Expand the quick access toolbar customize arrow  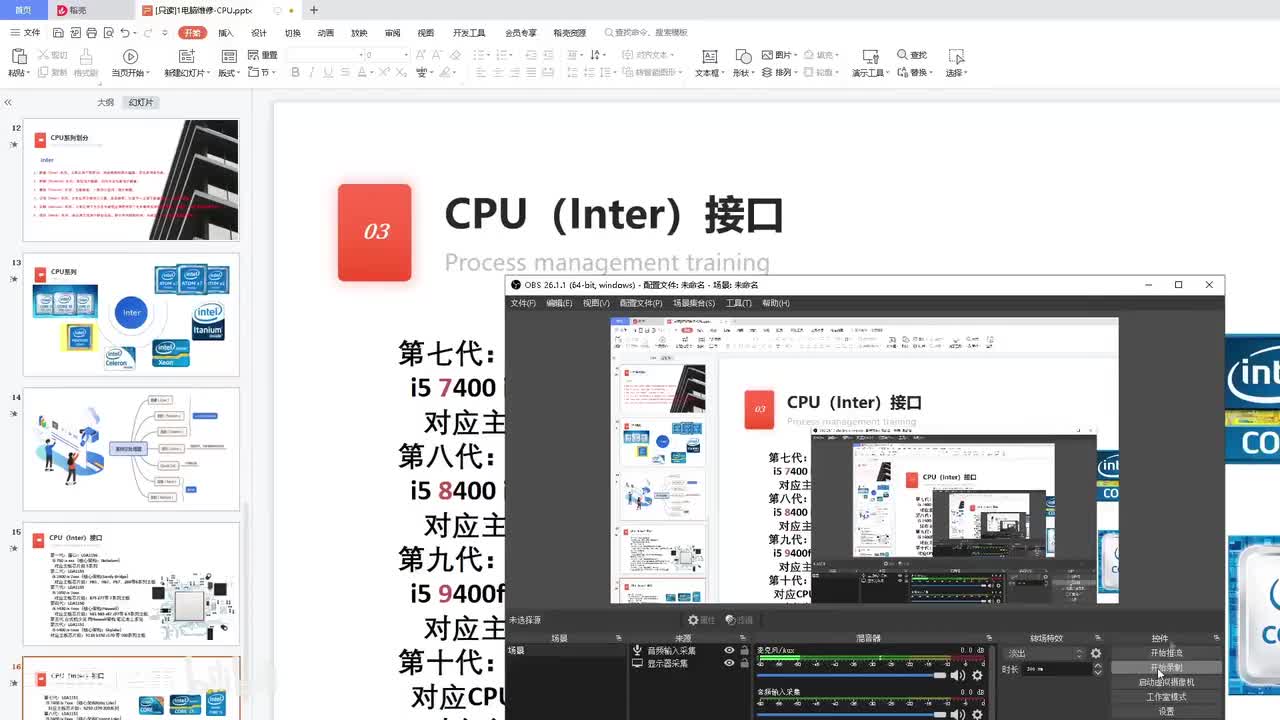165,33
